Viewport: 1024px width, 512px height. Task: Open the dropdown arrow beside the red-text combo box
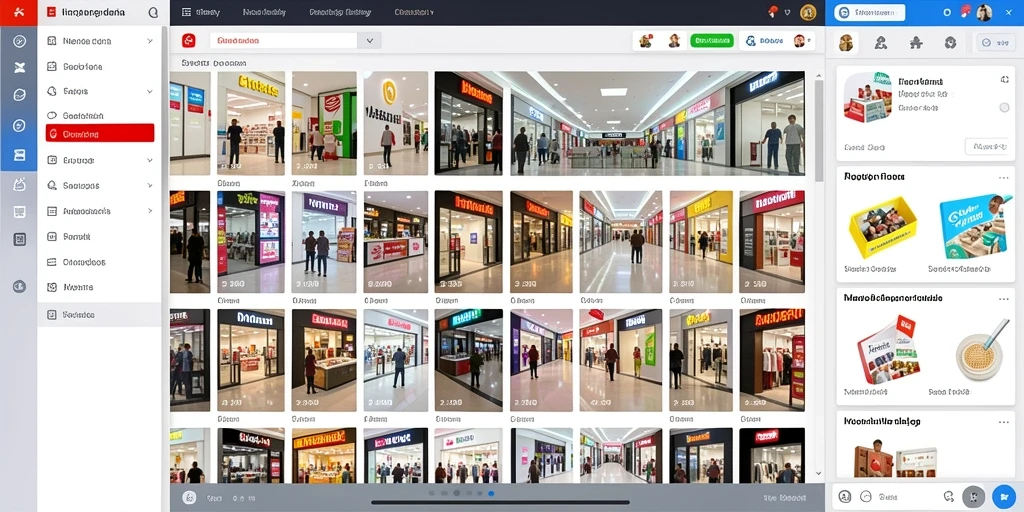369,40
